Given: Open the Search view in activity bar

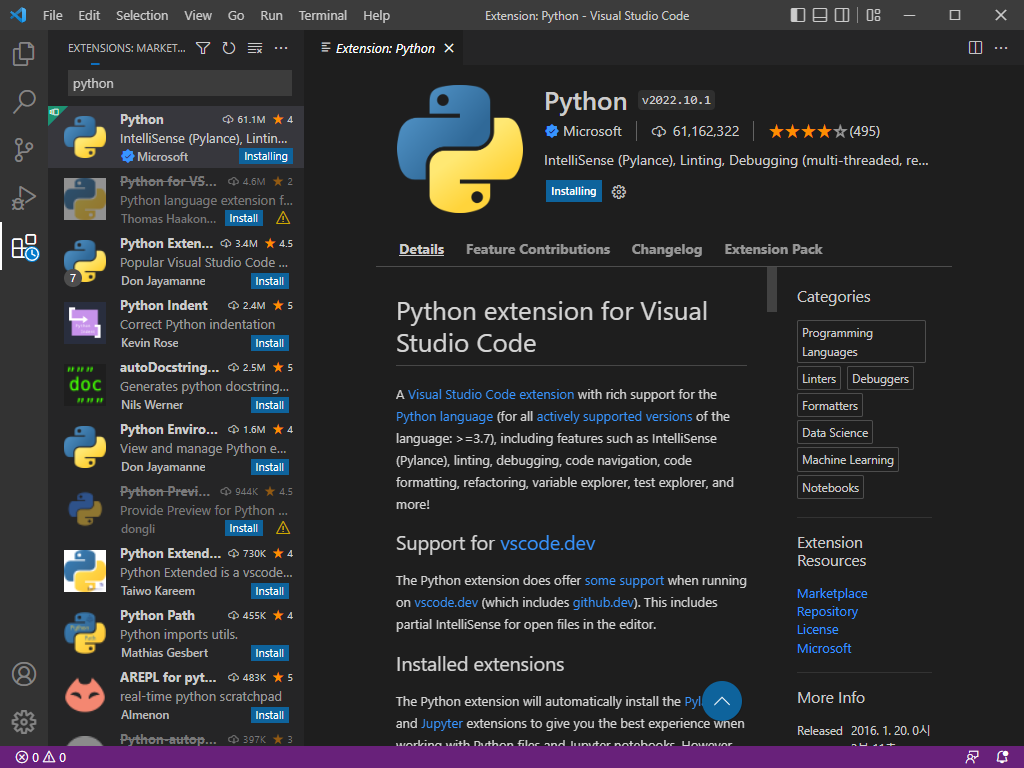Looking at the screenshot, I should 24,102.
